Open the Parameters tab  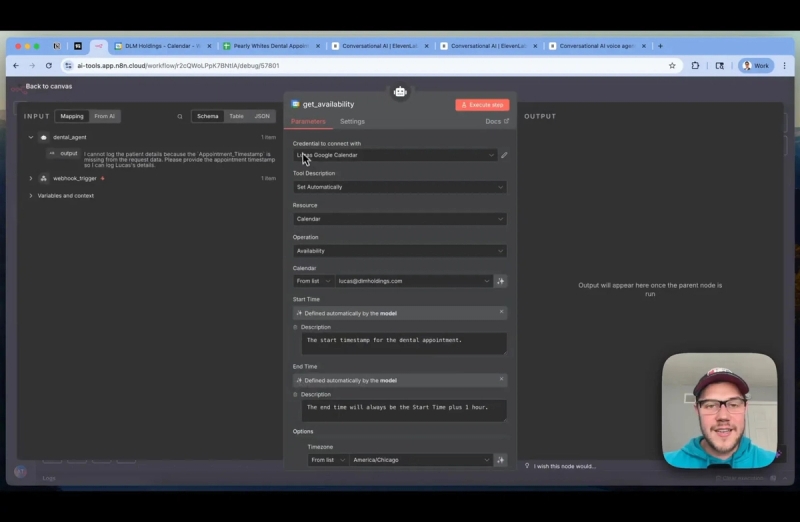[x=308, y=121]
